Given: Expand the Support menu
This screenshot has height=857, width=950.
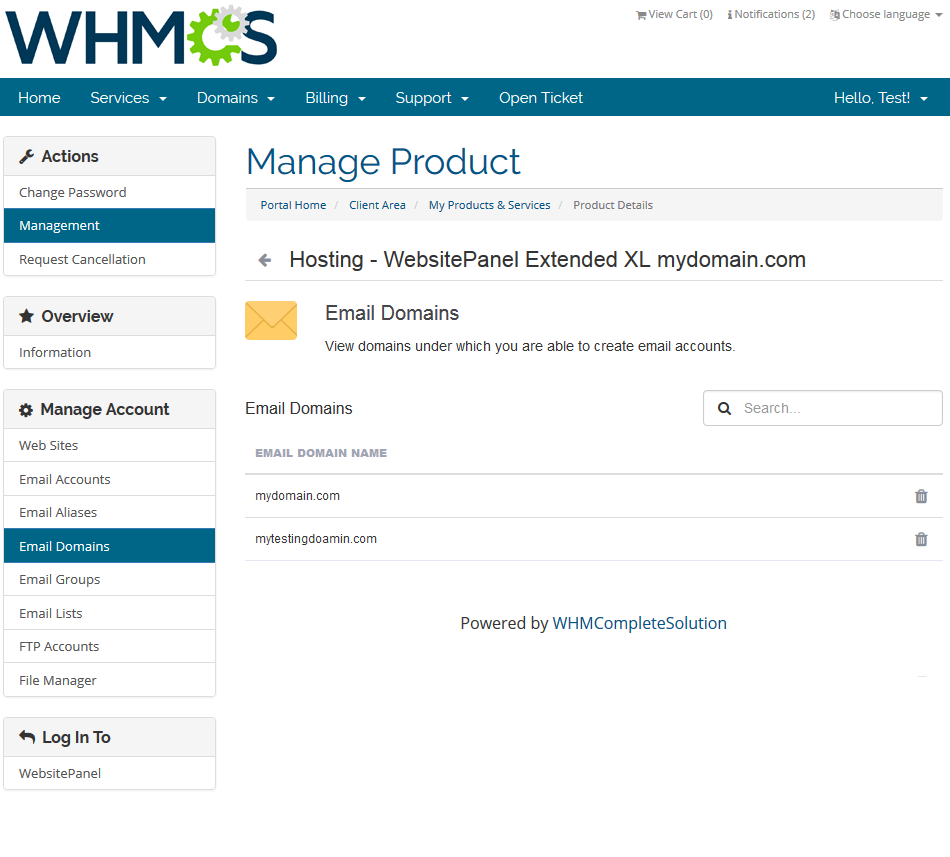Looking at the screenshot, I should click(x=432, y=98).
